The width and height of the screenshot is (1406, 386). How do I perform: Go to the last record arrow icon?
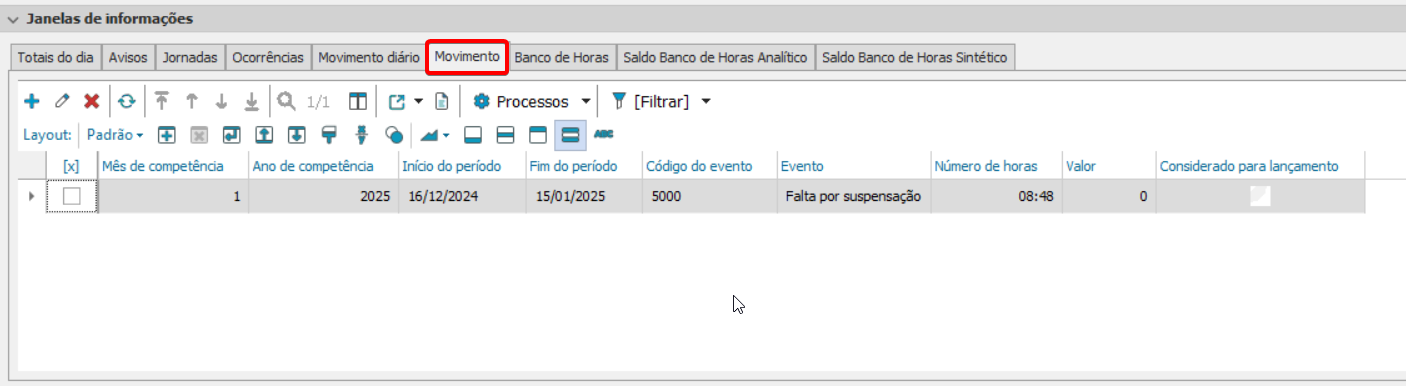point(252,101)
